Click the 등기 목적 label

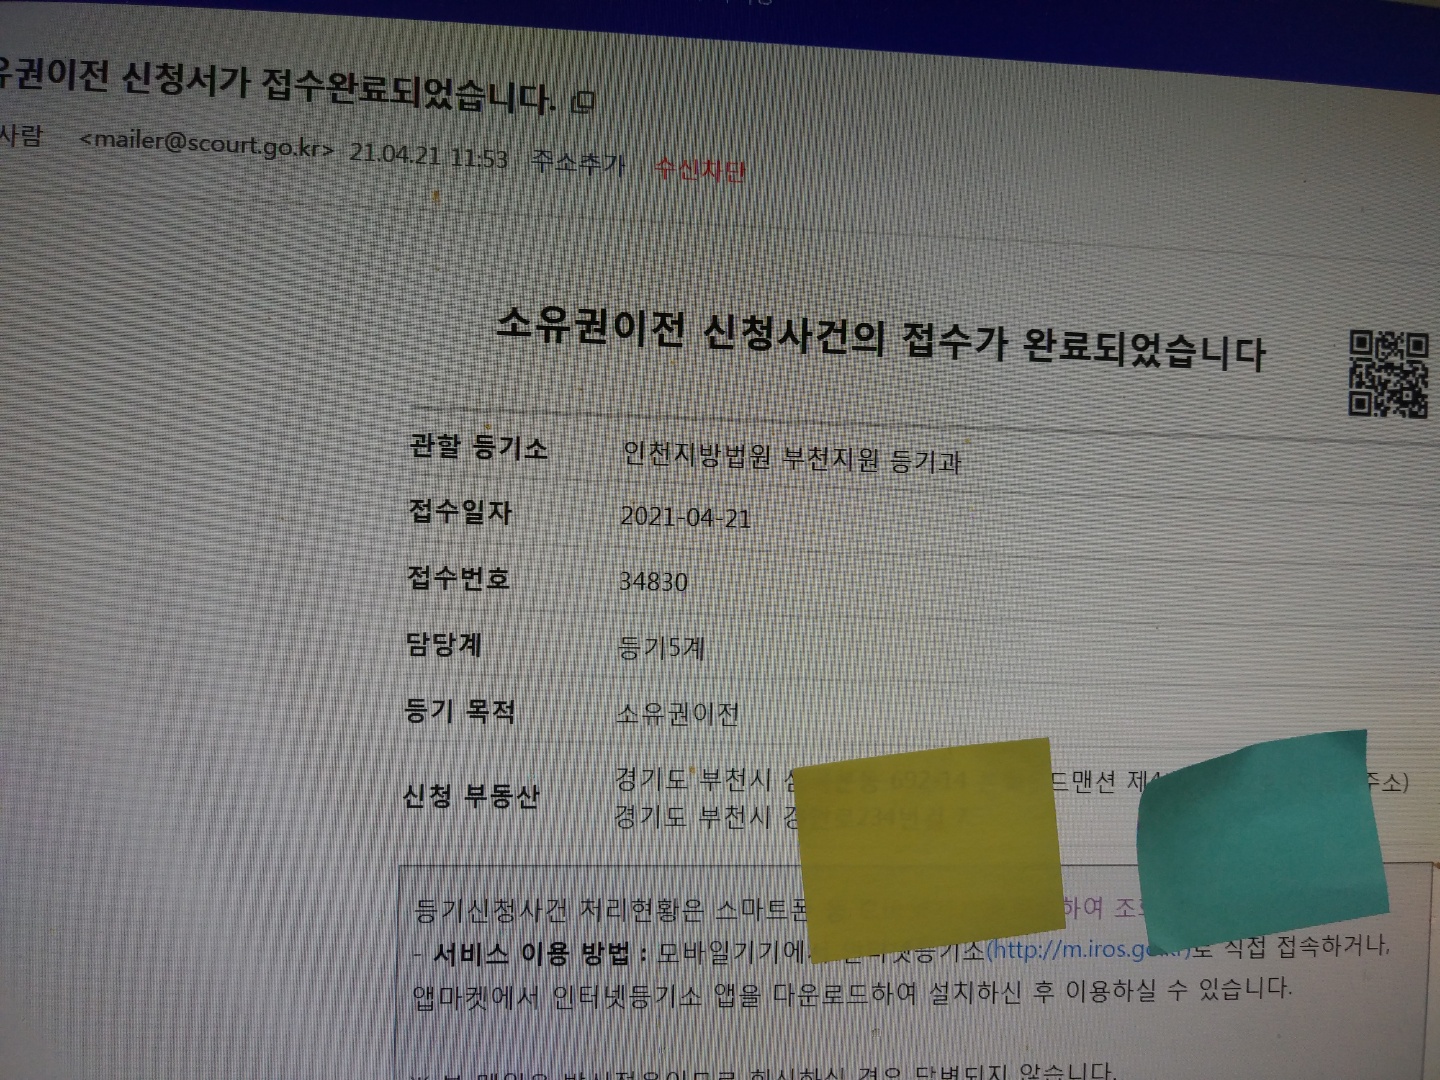[x=460, y=711]
